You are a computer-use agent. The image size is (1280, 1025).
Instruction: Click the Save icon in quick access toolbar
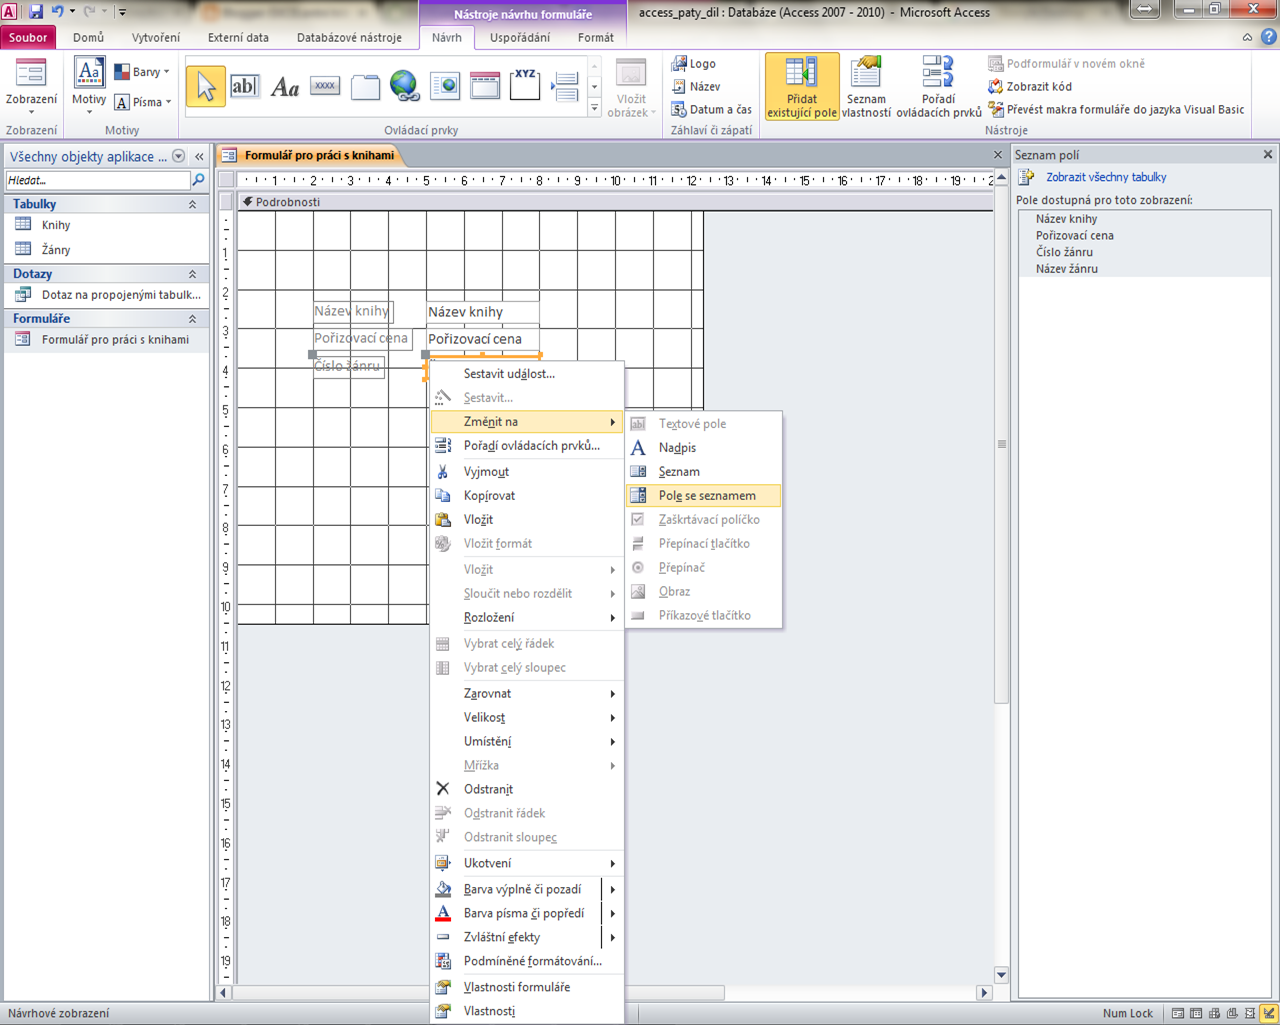[36, 12]
